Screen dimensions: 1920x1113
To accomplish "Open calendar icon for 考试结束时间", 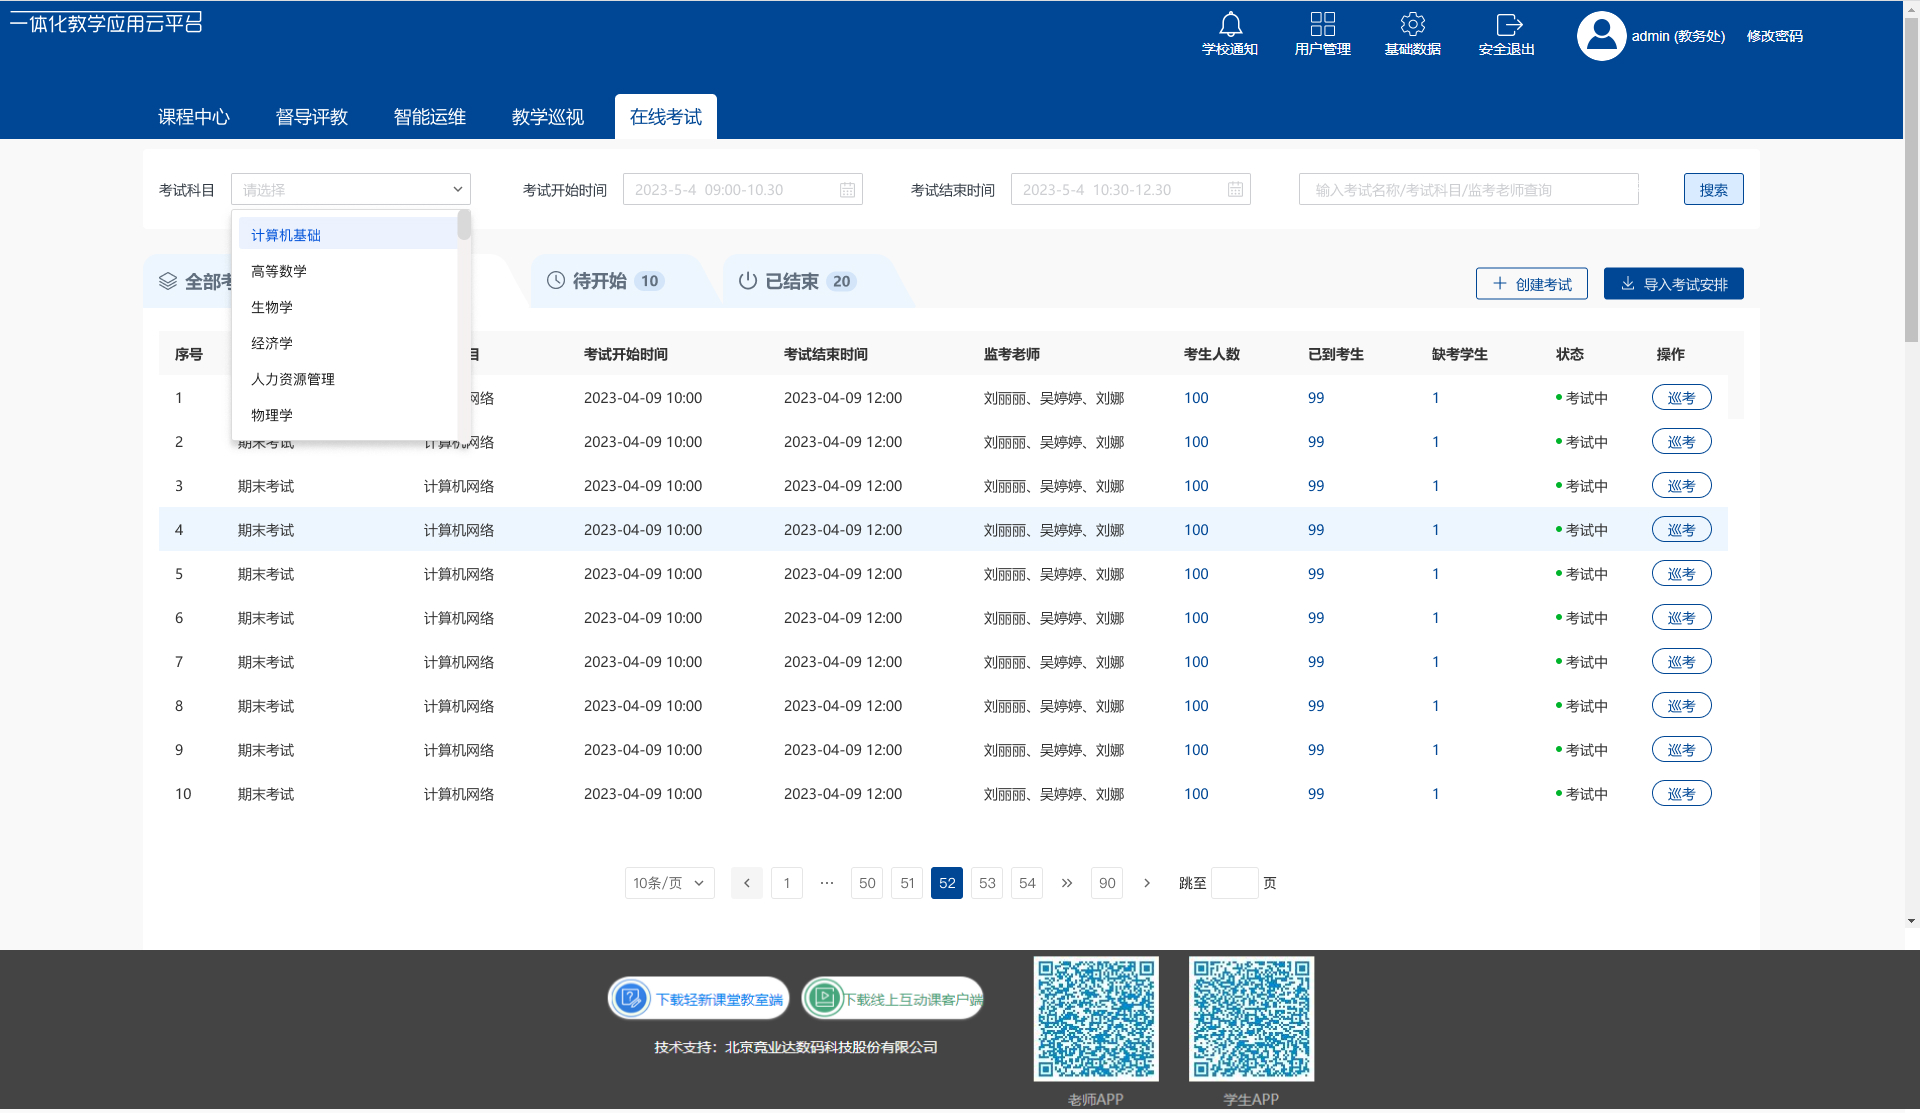I will (1235, 190).
